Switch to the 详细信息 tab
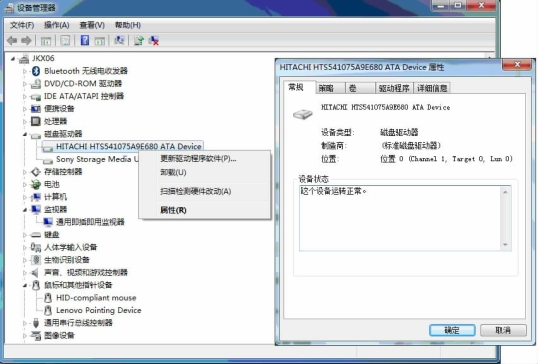The image size is (538, 364). tap(432, 88)
